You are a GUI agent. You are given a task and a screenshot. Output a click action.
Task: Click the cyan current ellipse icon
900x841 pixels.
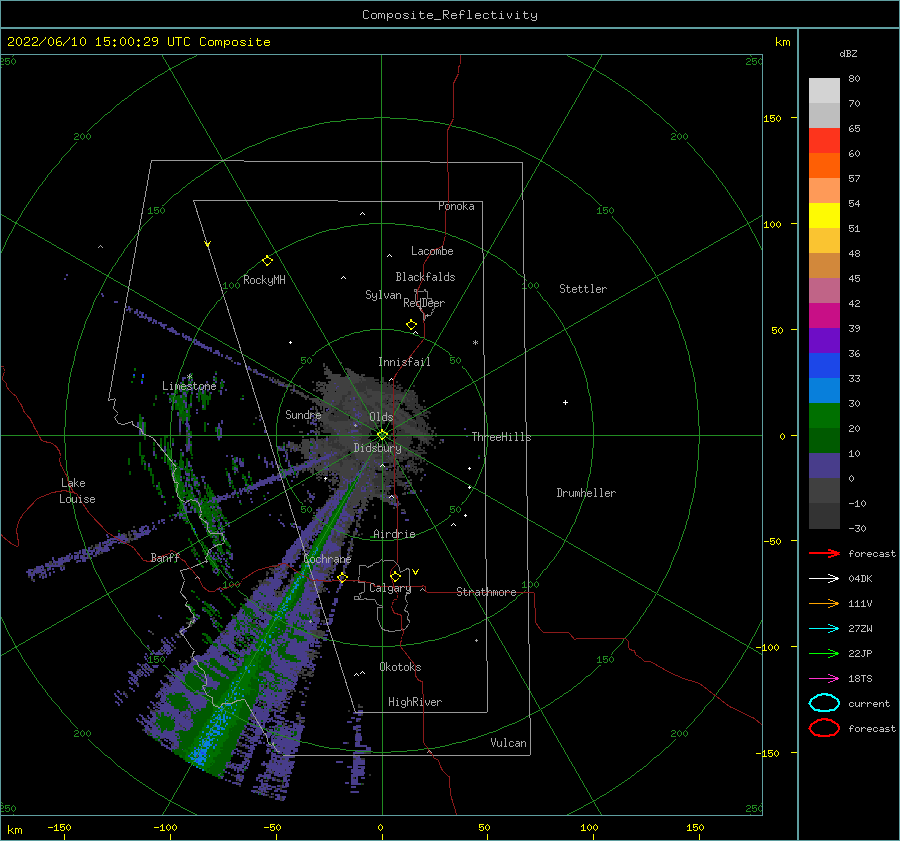point(824,703)
